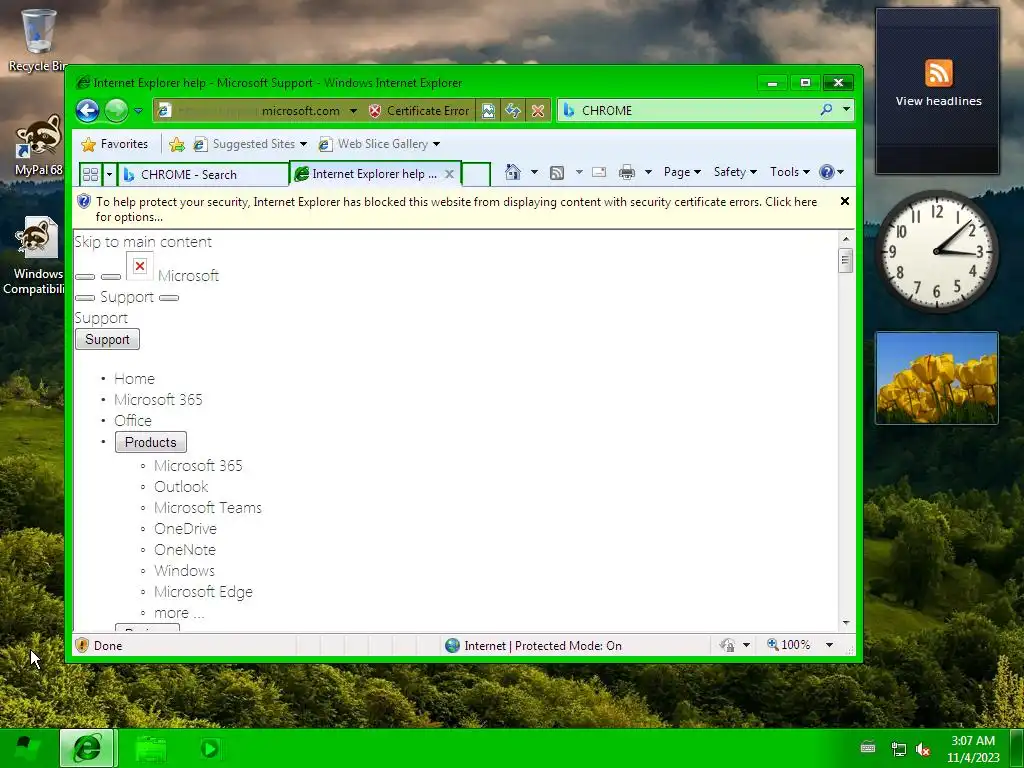Click the broken Microsoft logo image
The height and width of the screenshot is (768, 1024).
pos(140,266)
